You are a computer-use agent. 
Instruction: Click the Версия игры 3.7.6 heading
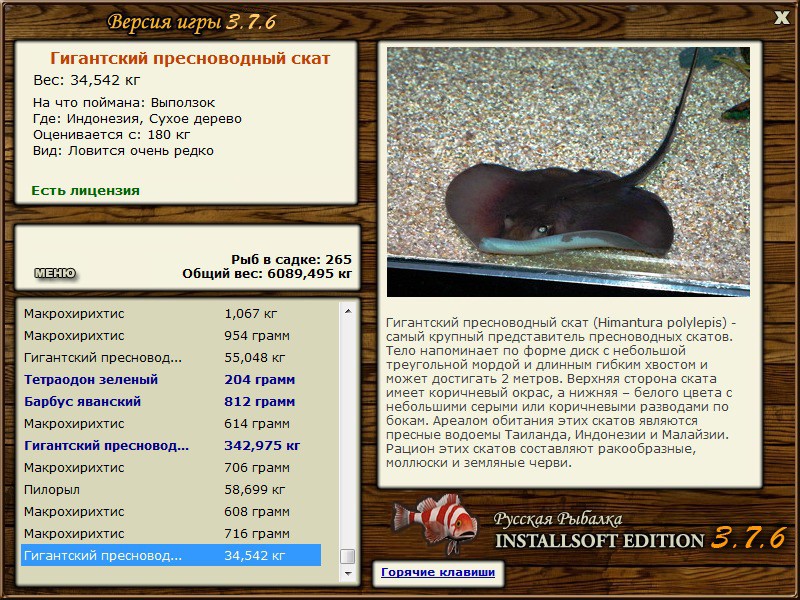pos(192,22)
